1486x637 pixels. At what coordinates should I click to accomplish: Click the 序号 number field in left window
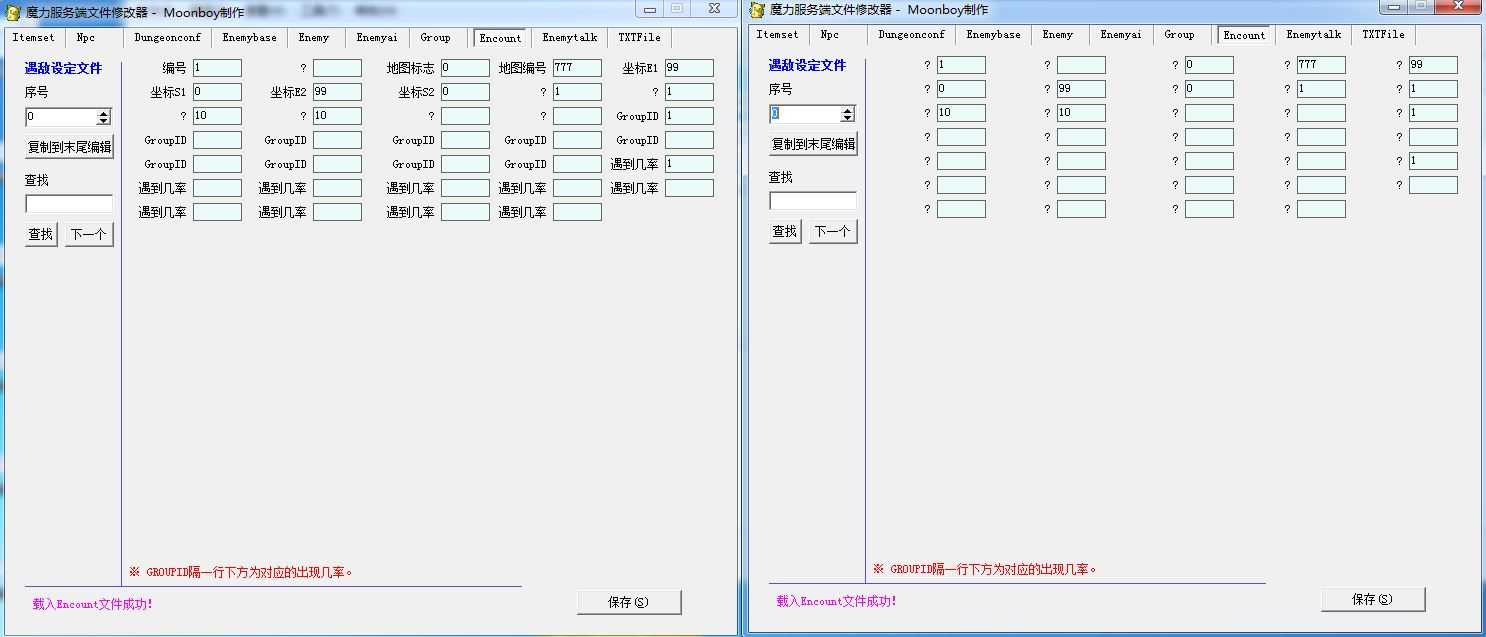pos(61,117)
